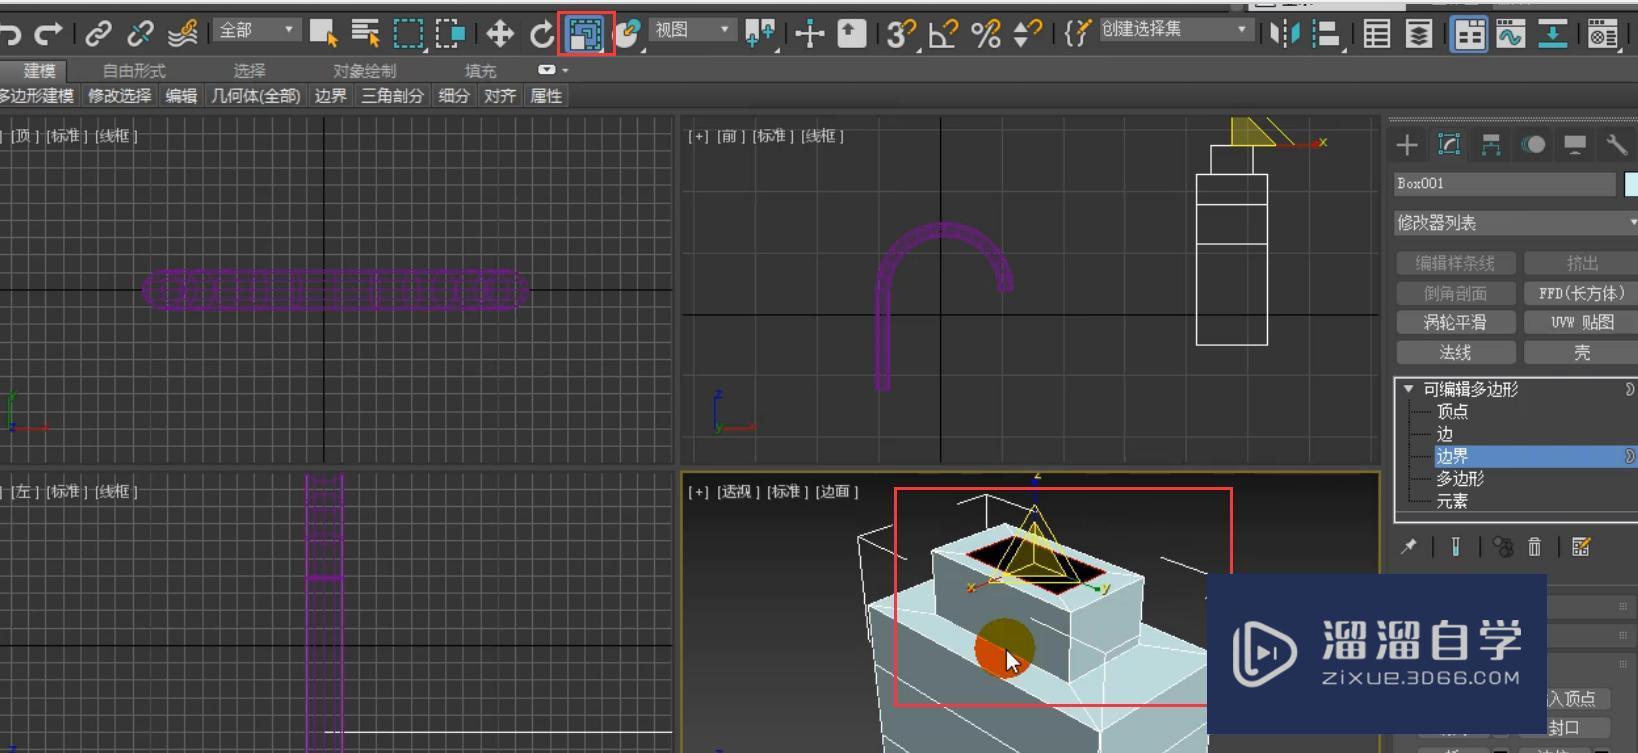Click the UVW 贴图 modifier button
1638x753 pixels.
[x=1581, y=322]
